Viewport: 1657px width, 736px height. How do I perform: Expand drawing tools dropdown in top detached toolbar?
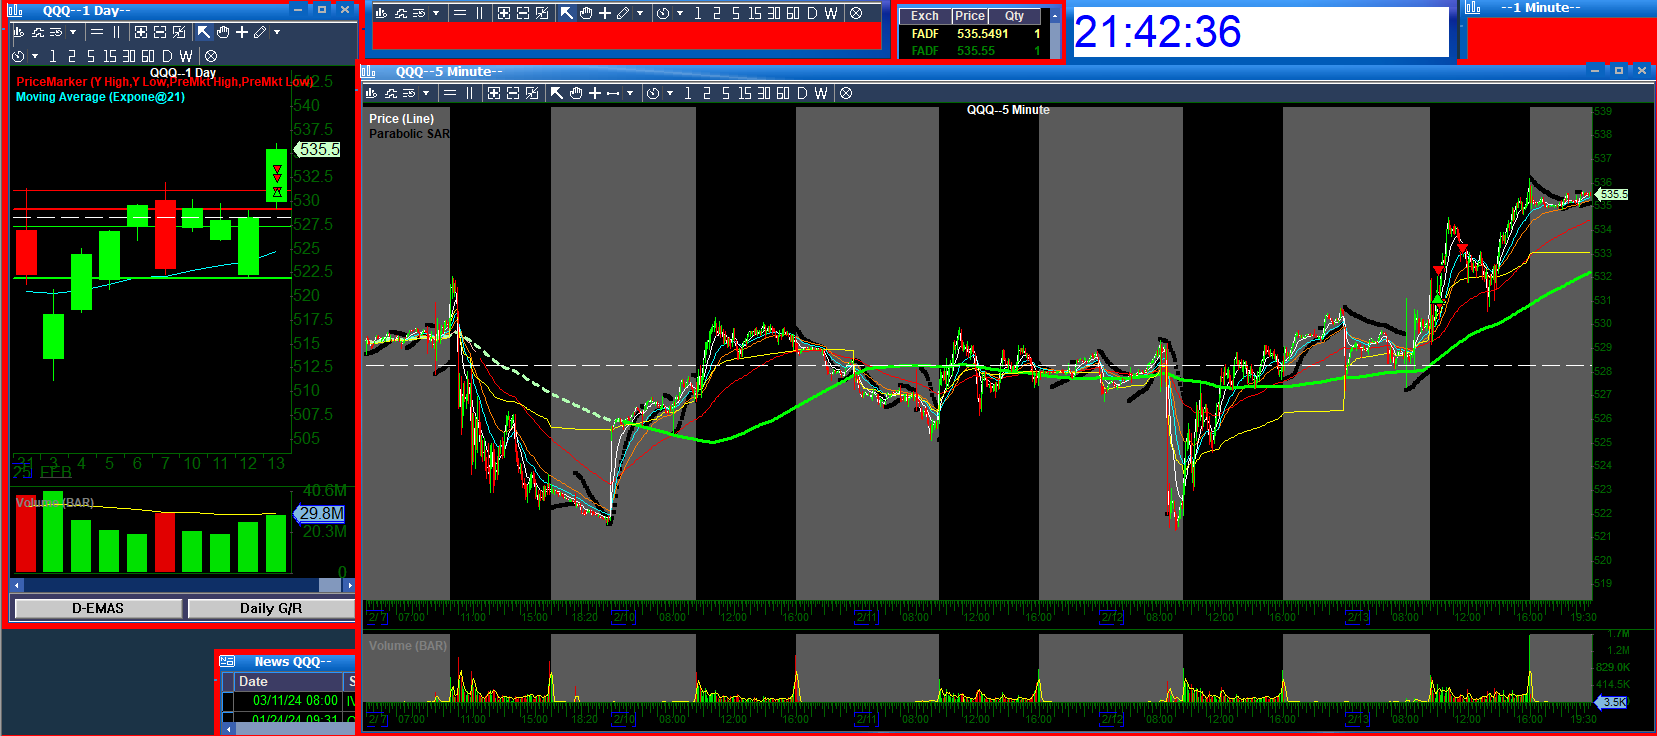tap(640, 13)
